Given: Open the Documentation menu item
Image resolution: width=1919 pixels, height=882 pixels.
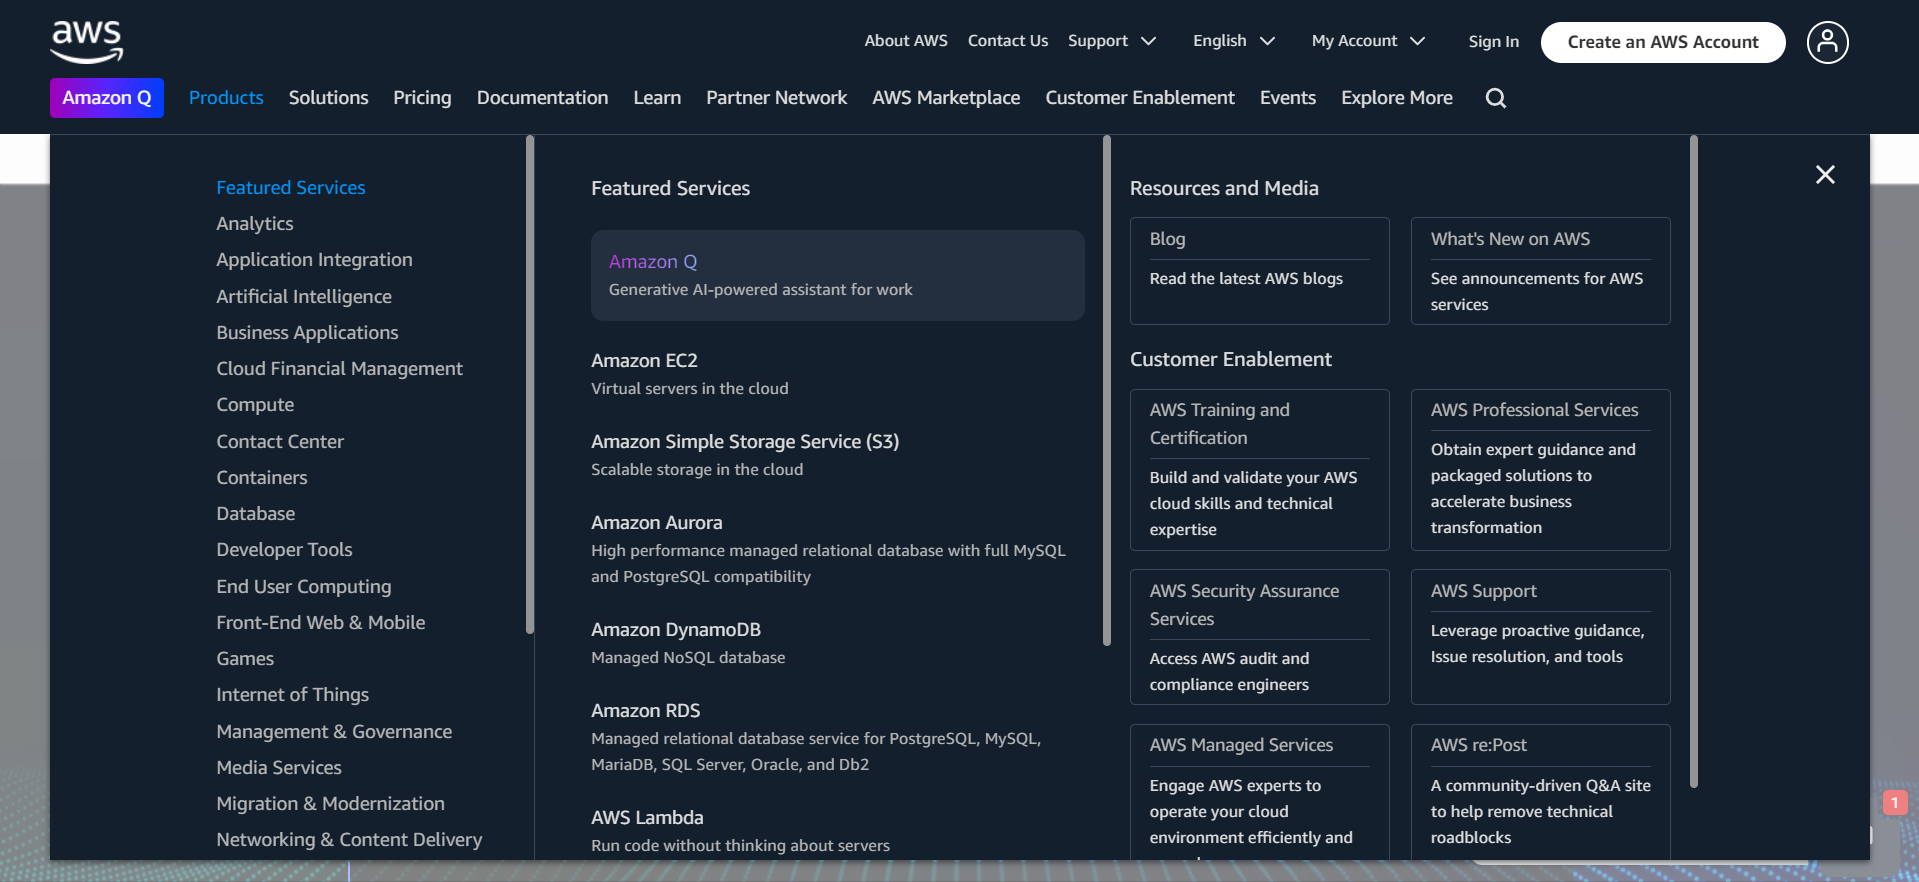Looking at the screenshot, I should tap(542, 98).
